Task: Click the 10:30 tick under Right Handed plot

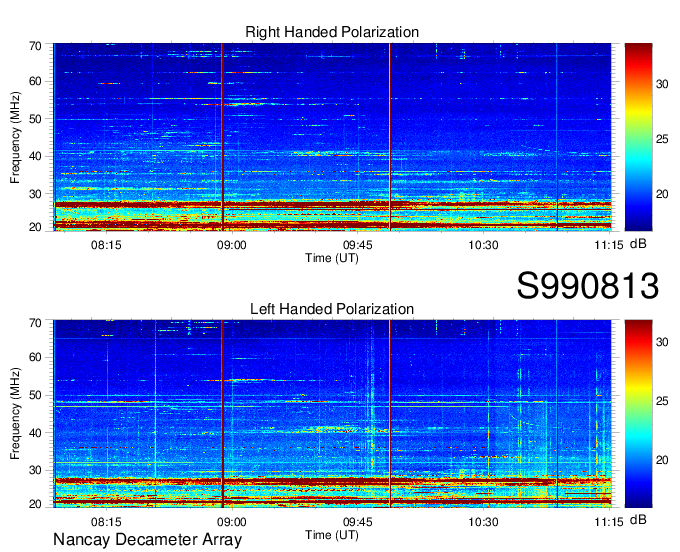Action: coord(483,245)
